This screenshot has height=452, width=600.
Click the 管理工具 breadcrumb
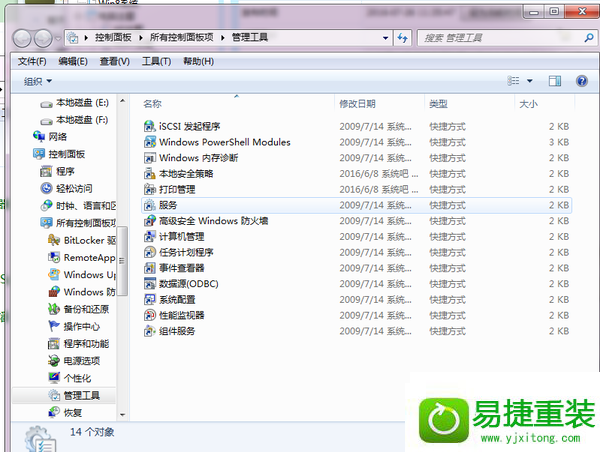[250, 37]
